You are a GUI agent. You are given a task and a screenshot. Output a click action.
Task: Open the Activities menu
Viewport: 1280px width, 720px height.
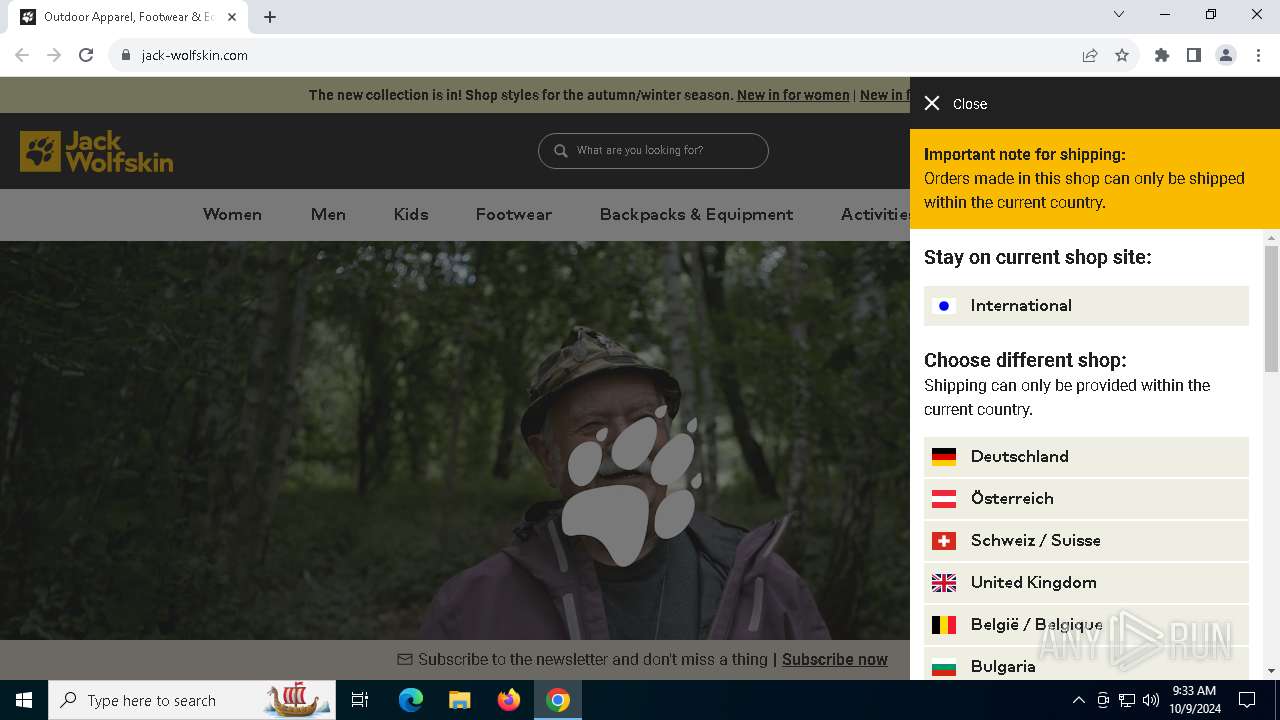pyautogui.click(x=875, y=214)
